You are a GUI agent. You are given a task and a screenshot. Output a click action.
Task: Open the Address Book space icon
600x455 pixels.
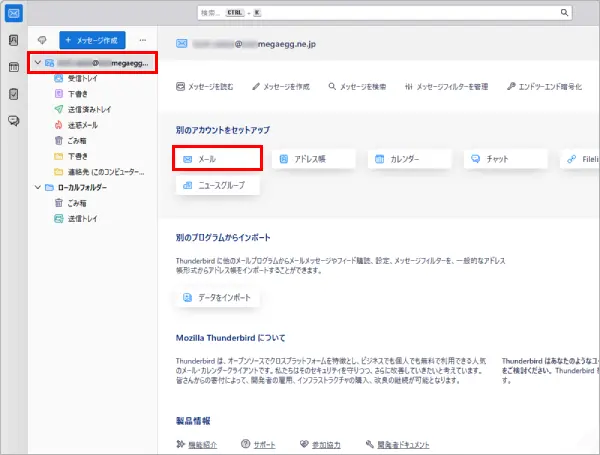click(14, 40)
